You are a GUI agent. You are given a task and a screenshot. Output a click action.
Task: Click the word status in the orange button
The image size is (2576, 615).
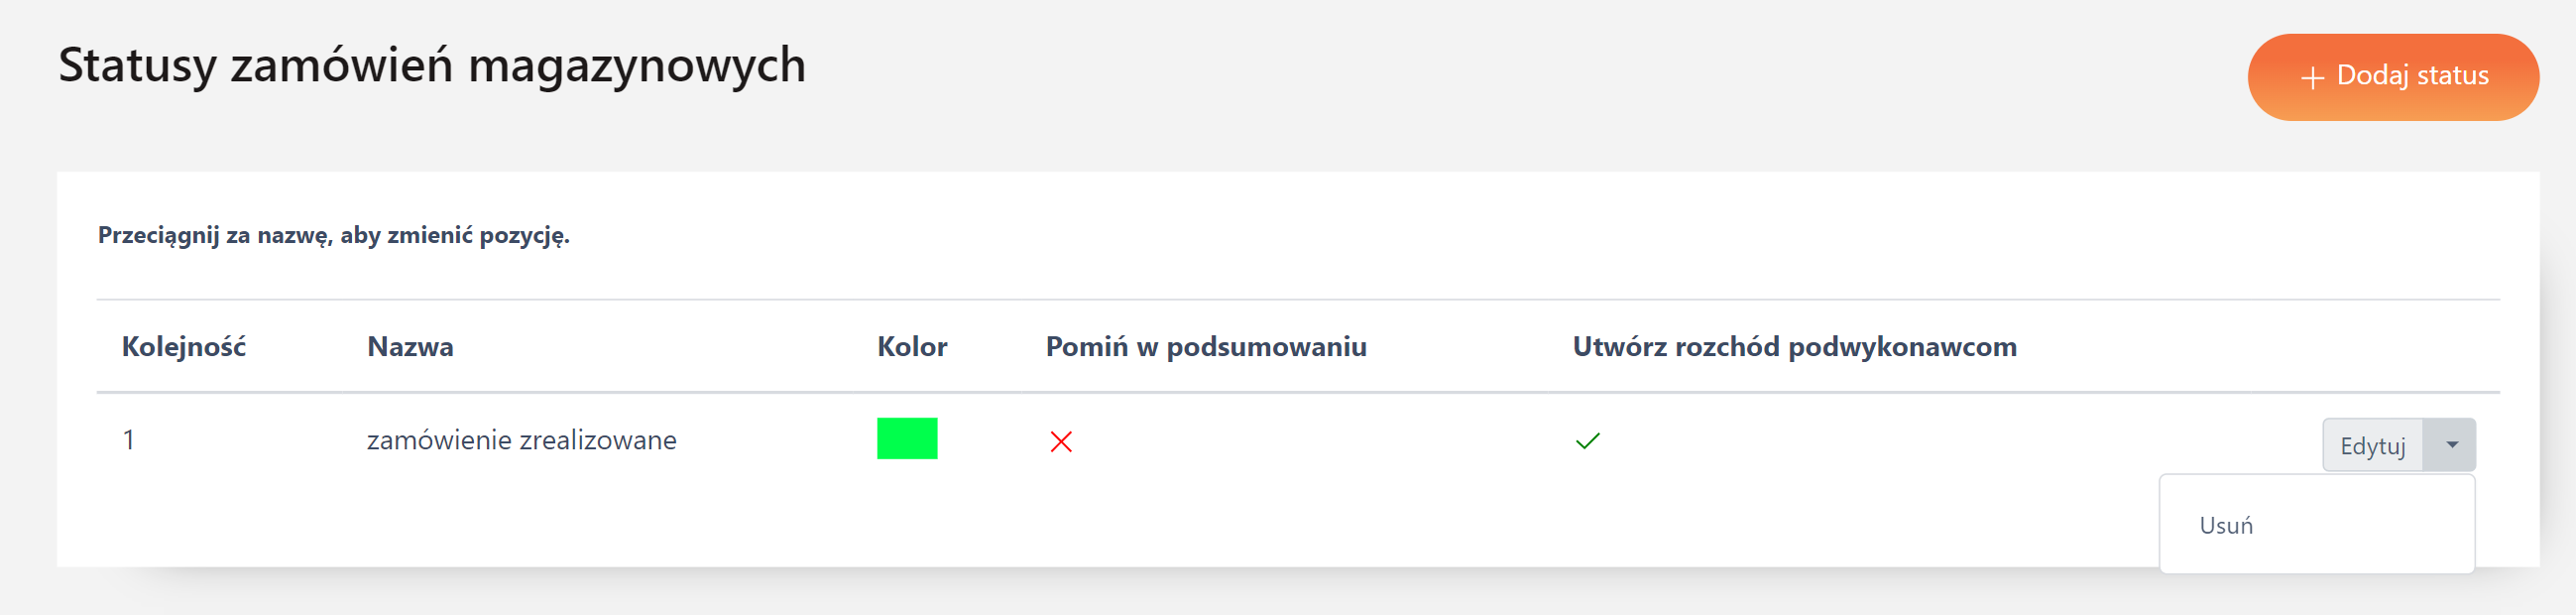pyautogui.click(x=2452, y=75)
